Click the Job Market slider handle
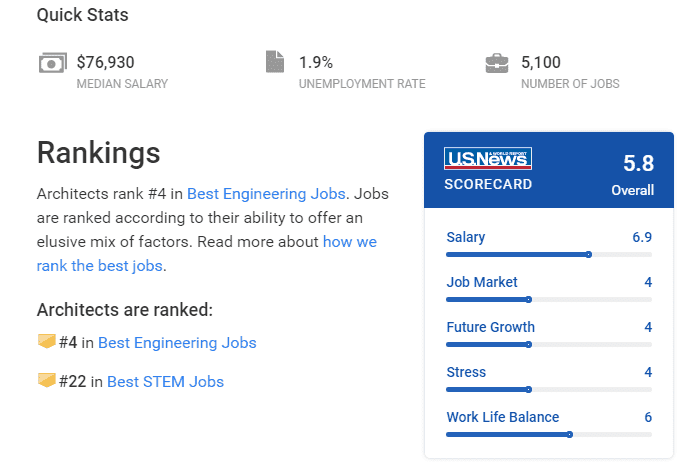Image resolution: width=682 pixels, height=466 pixels. [529, 299]
